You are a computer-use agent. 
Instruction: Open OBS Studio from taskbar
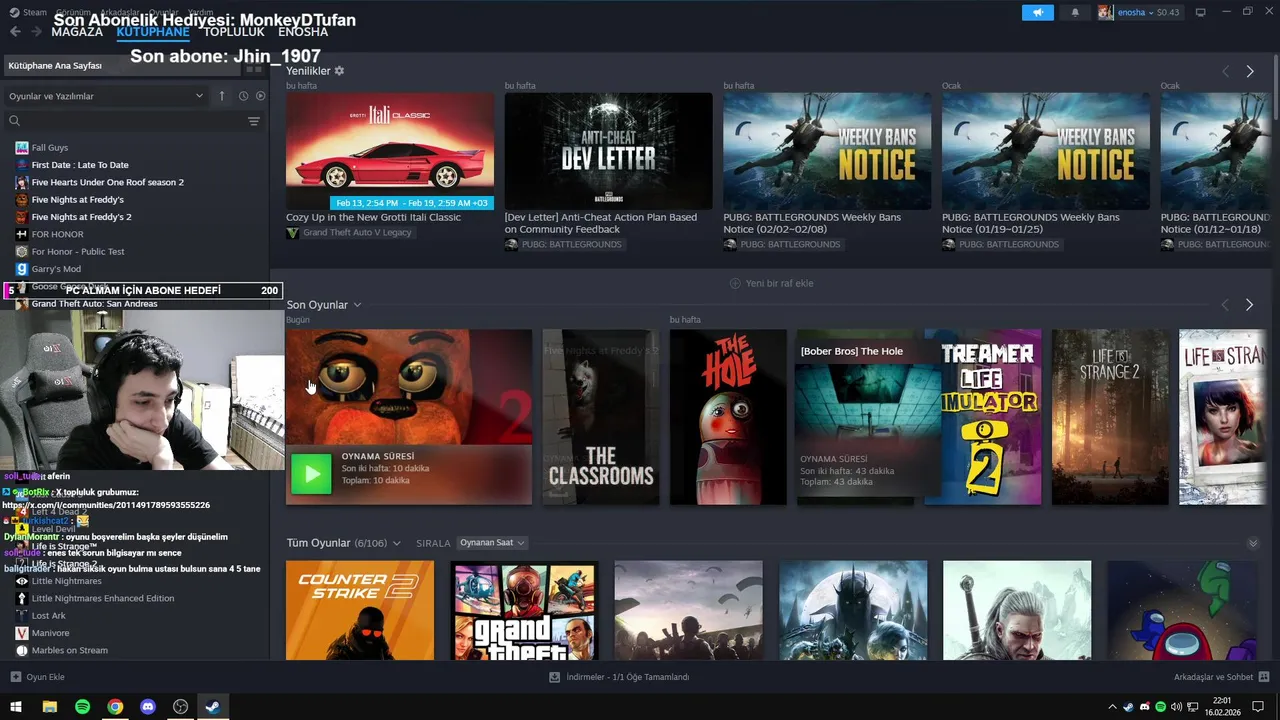coord(180,706)
